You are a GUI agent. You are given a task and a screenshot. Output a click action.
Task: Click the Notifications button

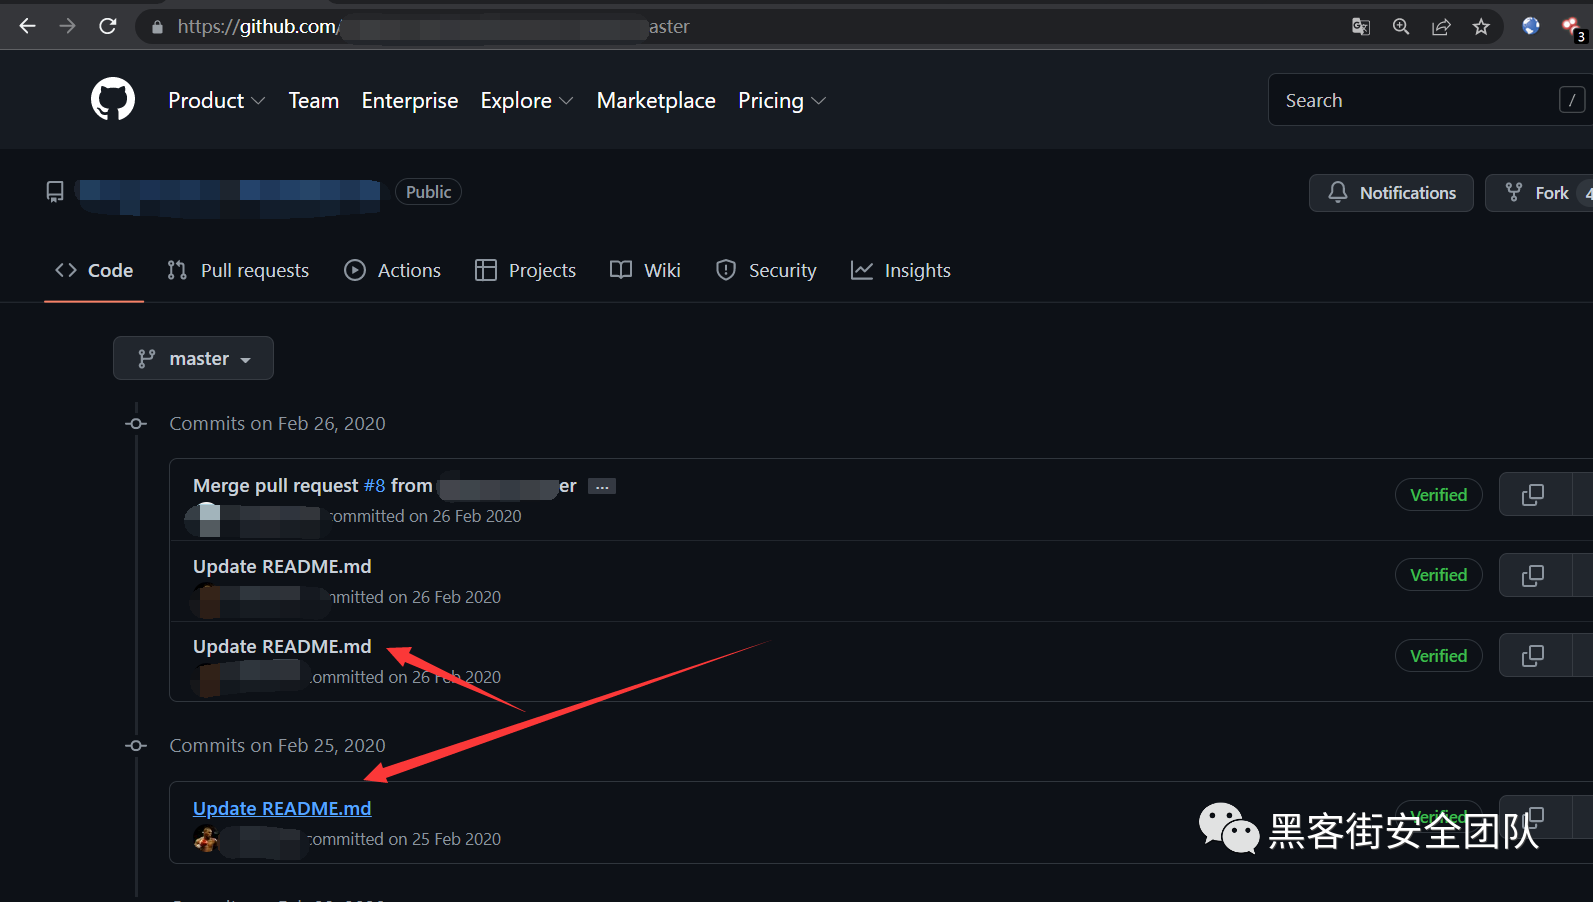pyautogui.click(x=1391, y=193)
